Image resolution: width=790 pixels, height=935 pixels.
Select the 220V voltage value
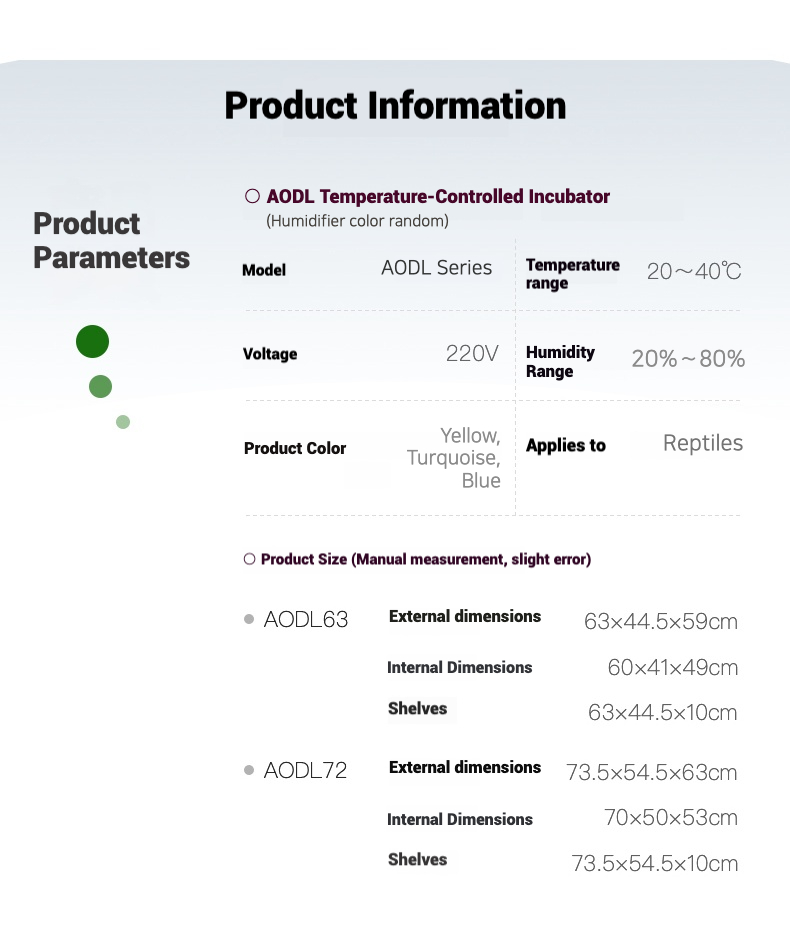[x=472, y=353]
